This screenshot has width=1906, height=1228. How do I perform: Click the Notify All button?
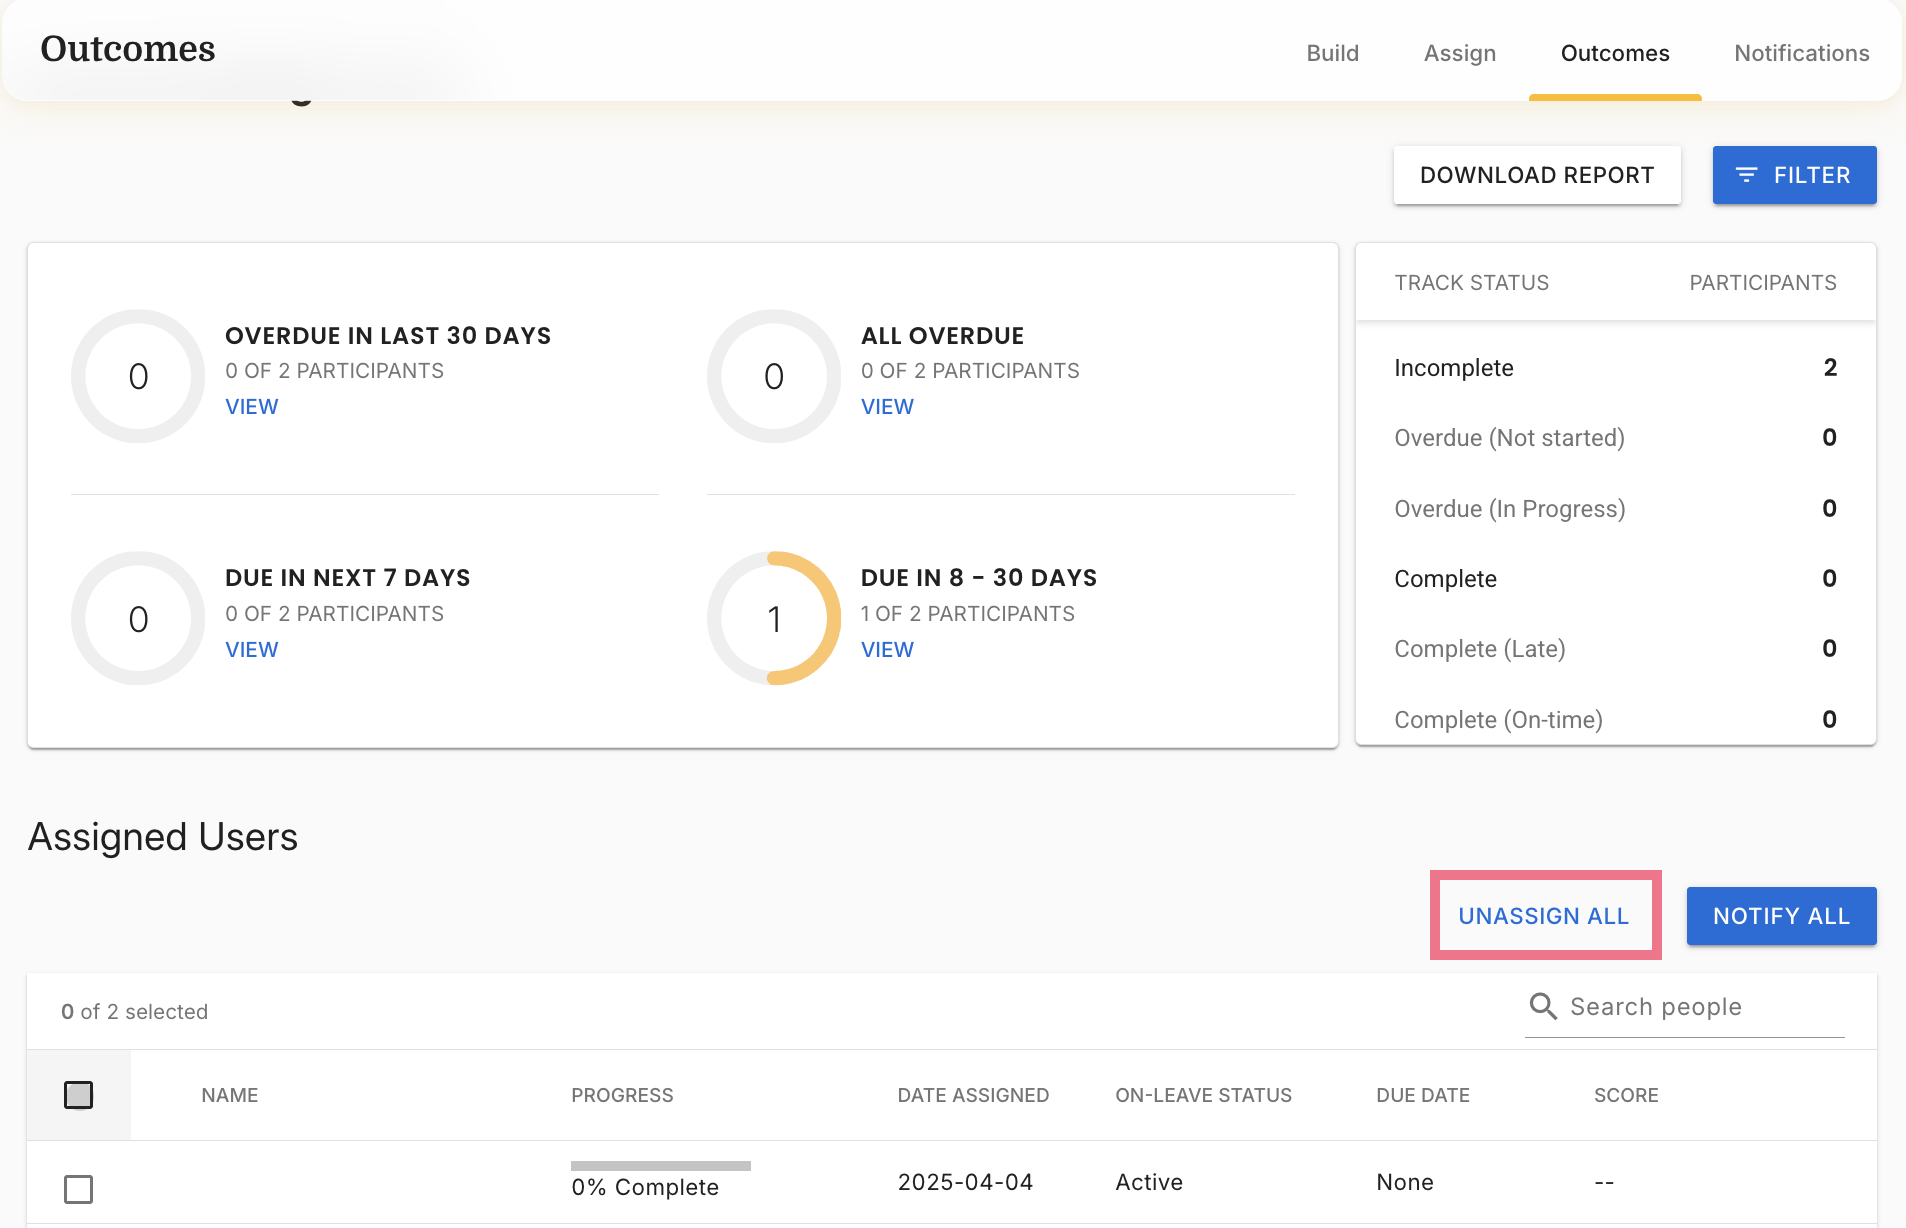click(x=1781, y=915)
